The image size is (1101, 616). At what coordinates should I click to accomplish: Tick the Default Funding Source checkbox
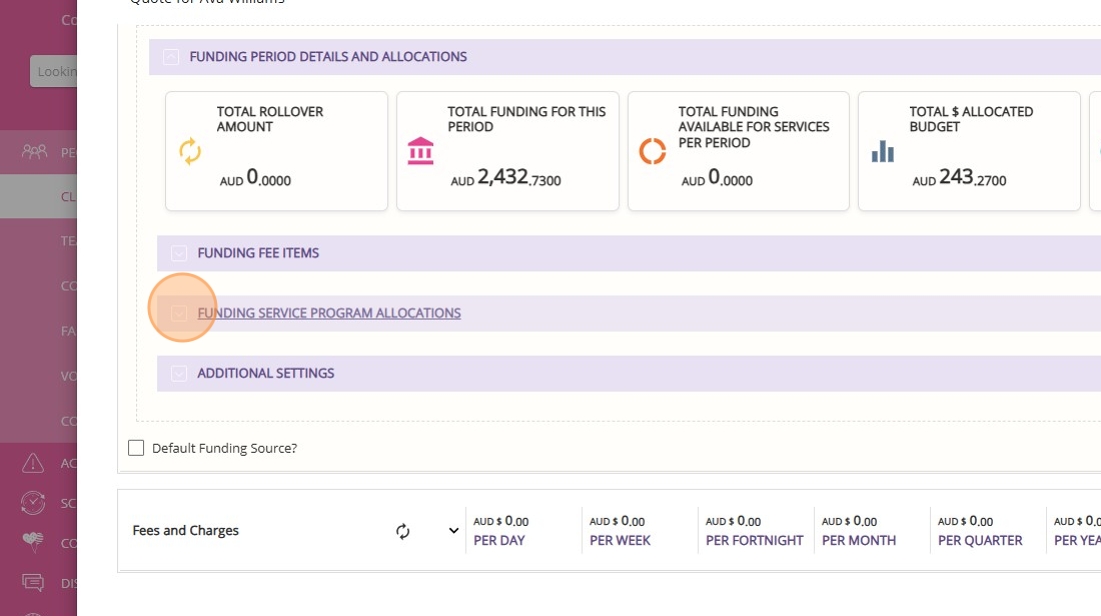point(136,448)
